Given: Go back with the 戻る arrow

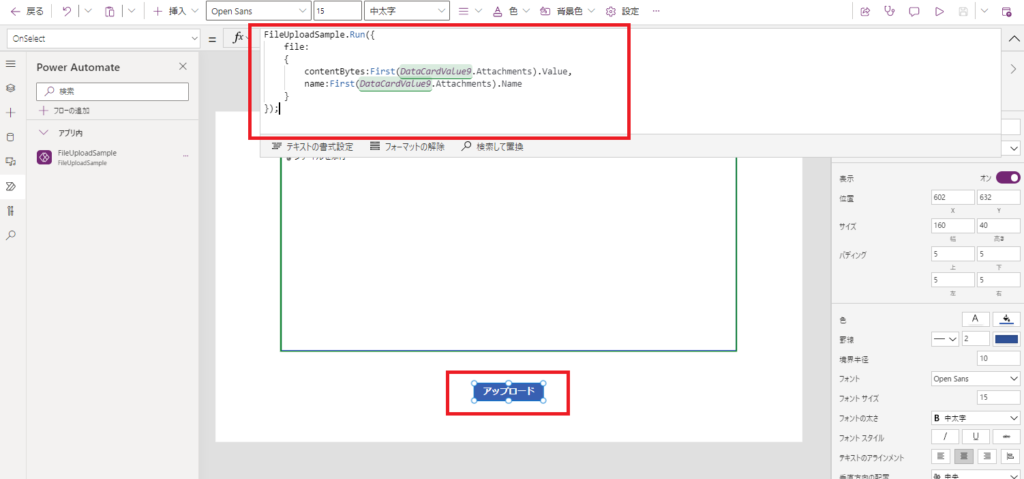Looking at the screenshot, I should coord(27,11).
